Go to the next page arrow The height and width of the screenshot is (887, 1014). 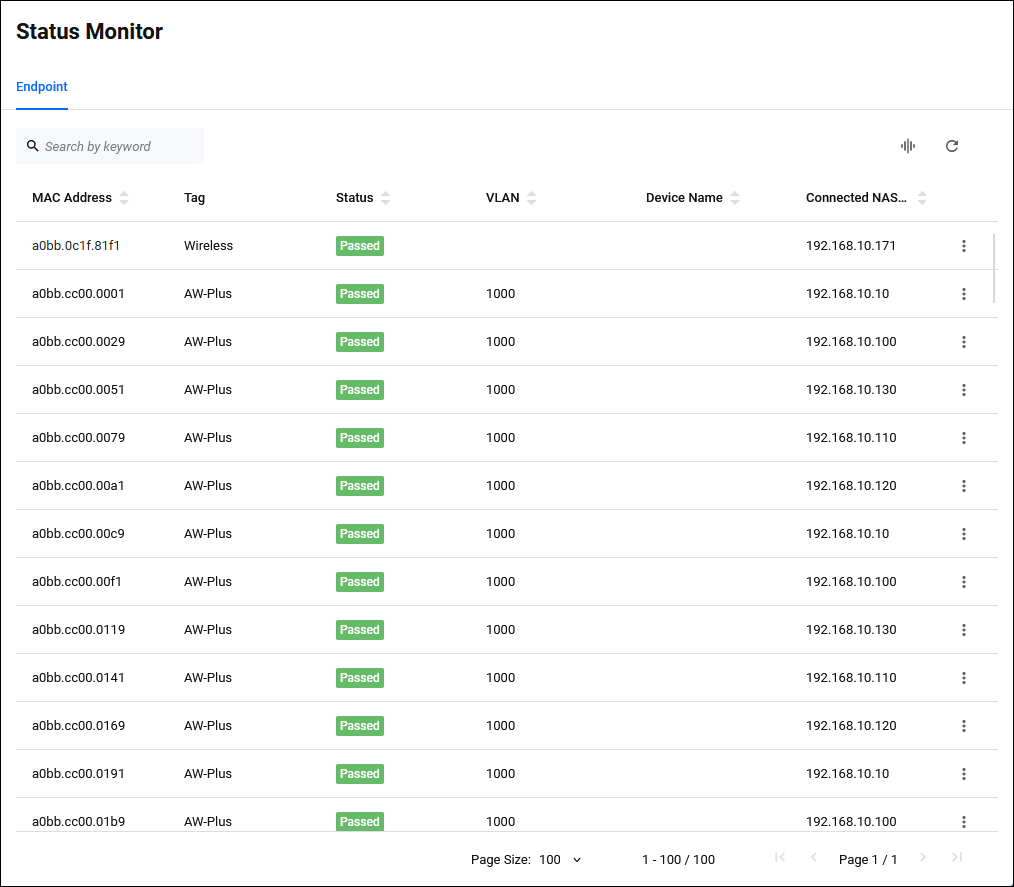tap(923, 858)
